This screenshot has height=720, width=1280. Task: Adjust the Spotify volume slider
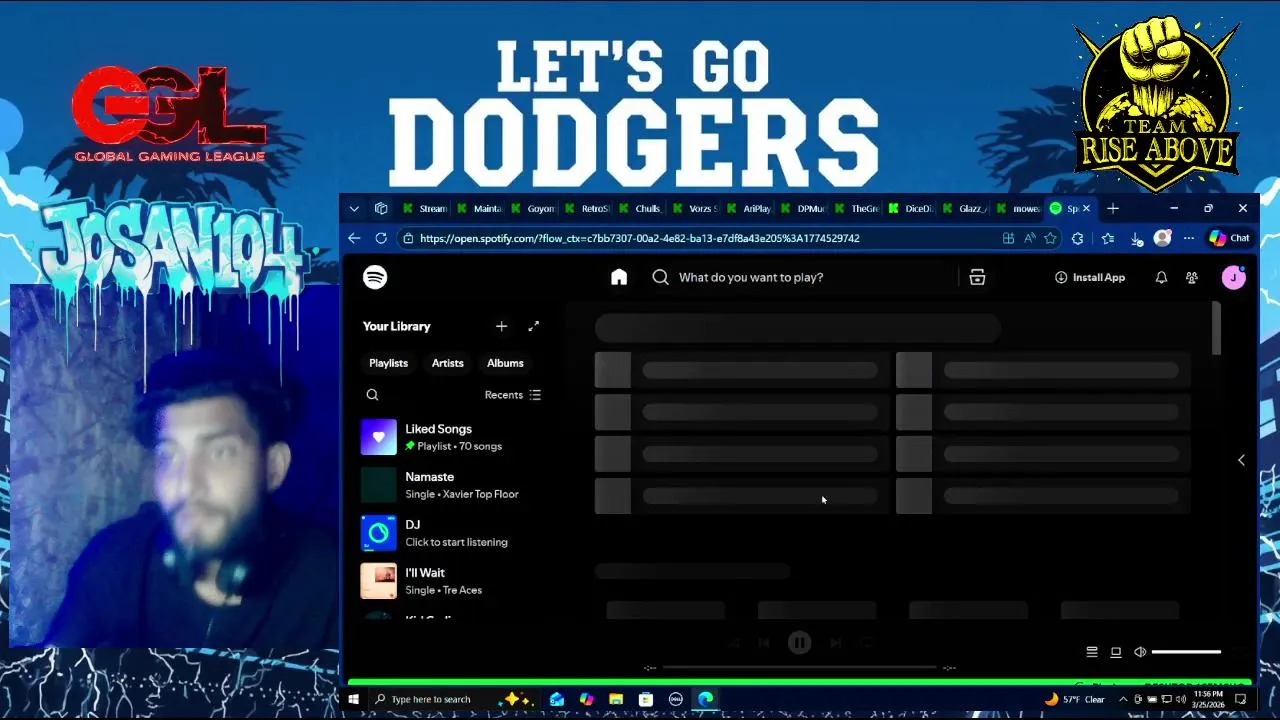[x=1186, y=652]
